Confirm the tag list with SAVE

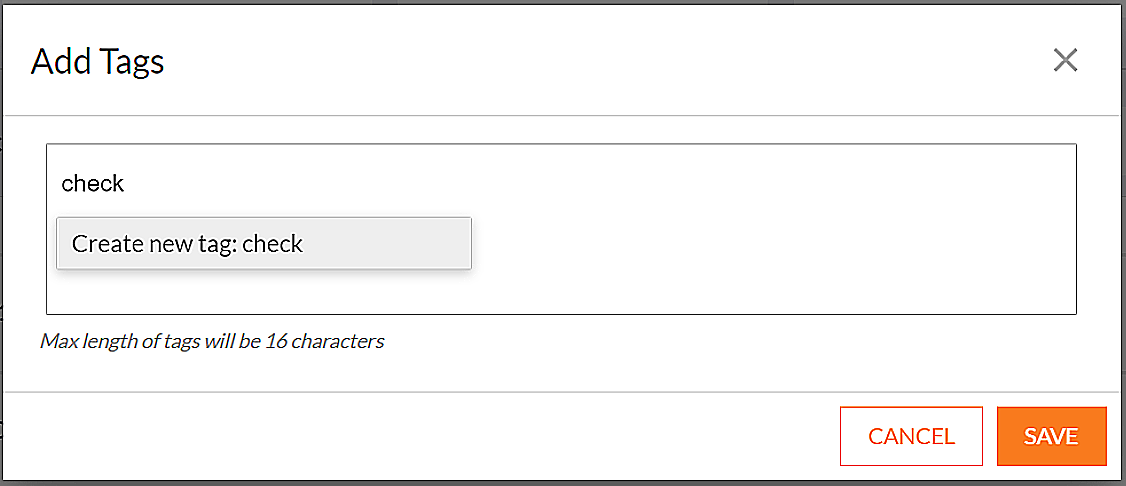1051,436
